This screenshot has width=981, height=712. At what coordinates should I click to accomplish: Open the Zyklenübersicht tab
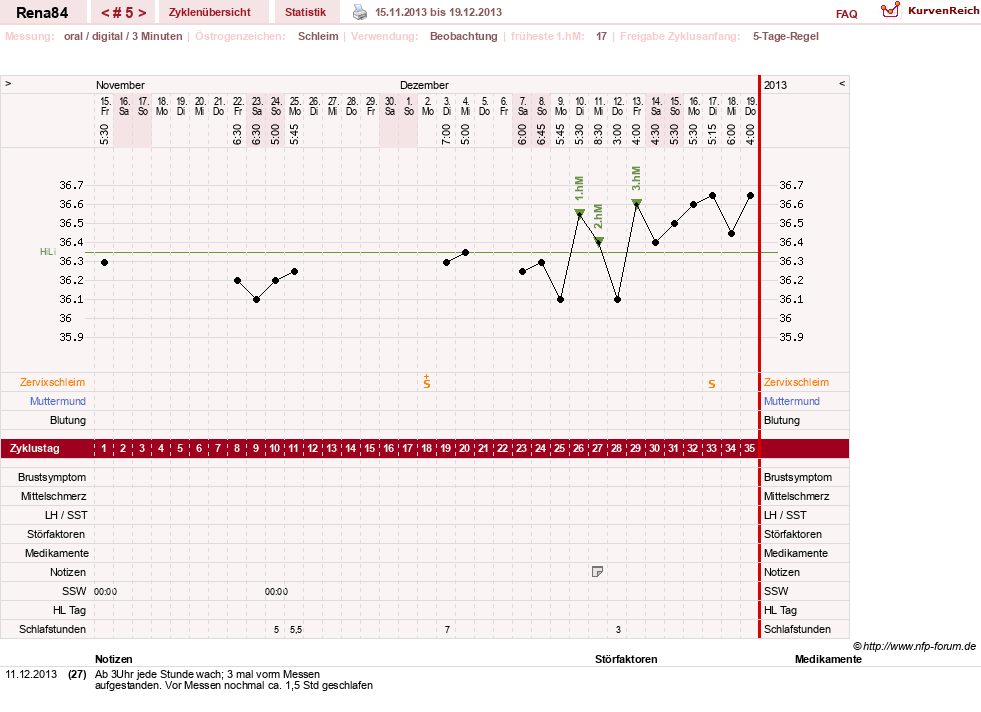[x=210, y=12]
